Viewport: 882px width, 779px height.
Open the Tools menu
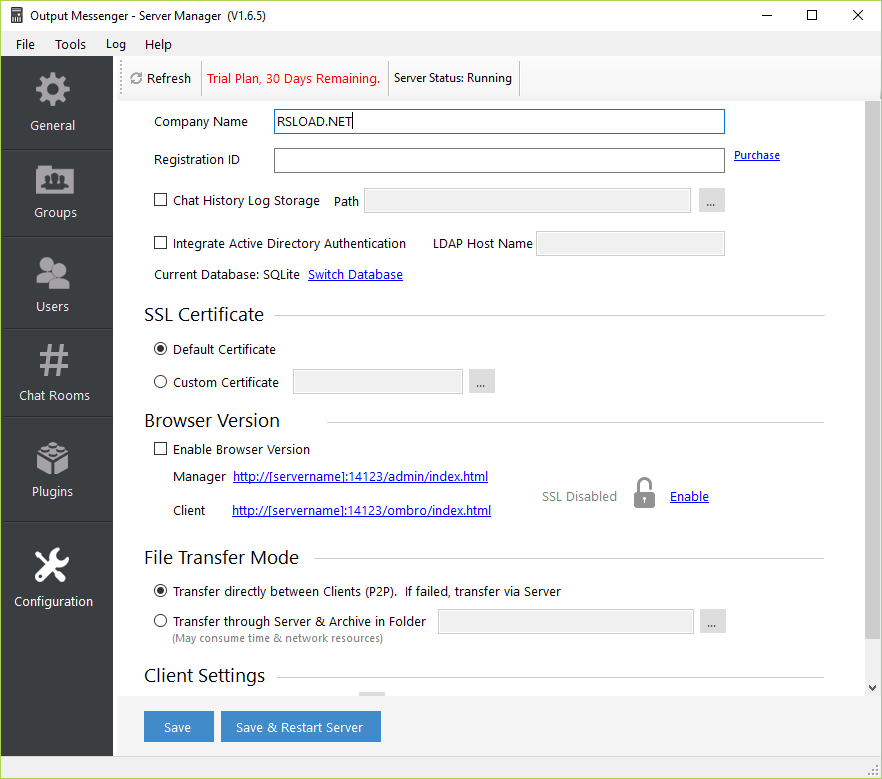pos(70,44)
